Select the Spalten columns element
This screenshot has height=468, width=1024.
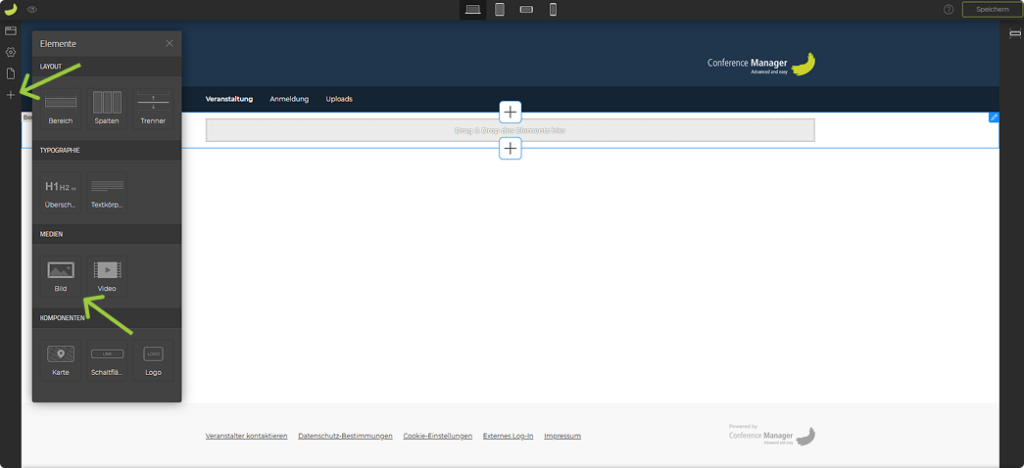click(x=107, y=109)
